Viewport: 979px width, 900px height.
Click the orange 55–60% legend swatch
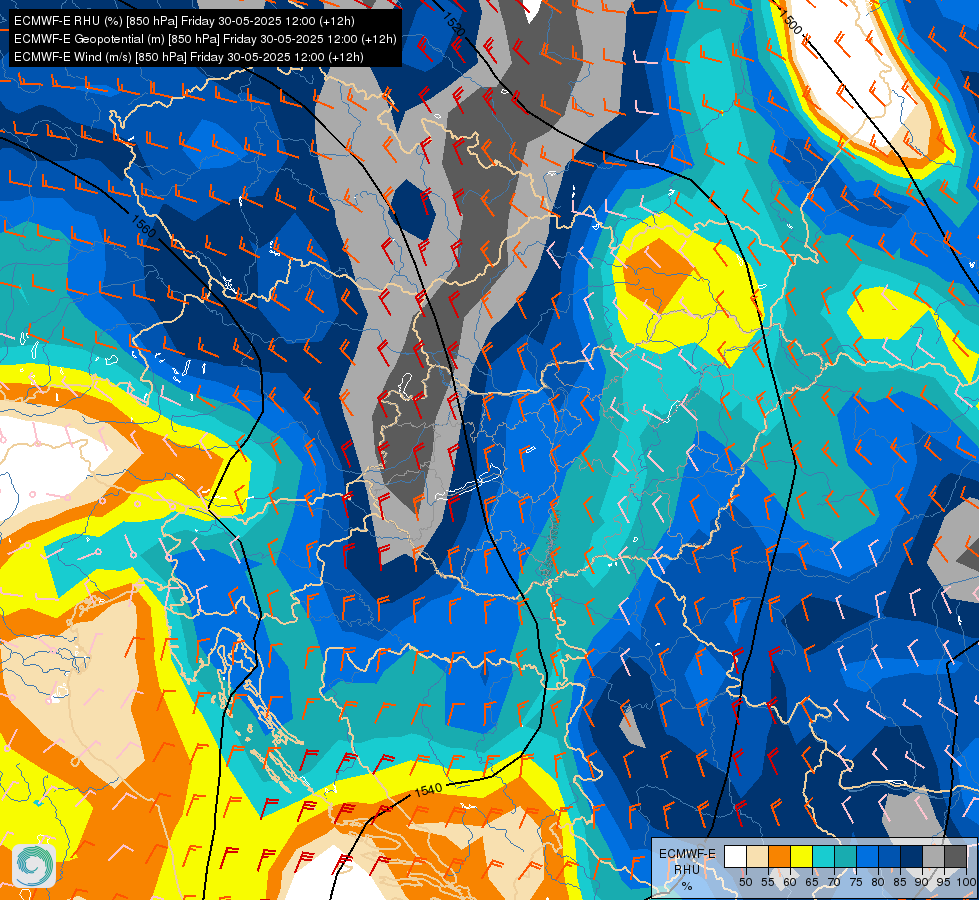779,856
